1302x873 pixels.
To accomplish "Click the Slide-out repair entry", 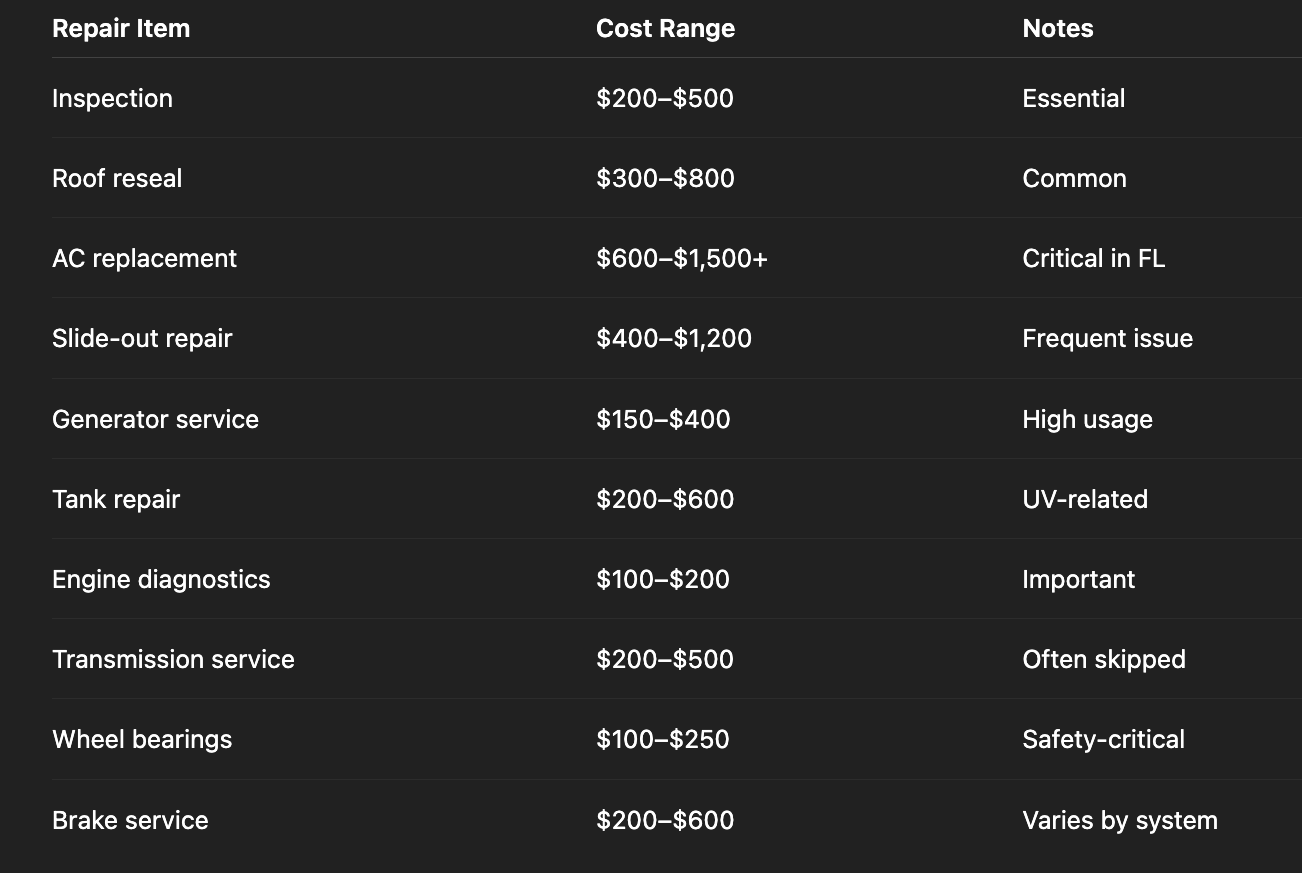I will point(142,338).
